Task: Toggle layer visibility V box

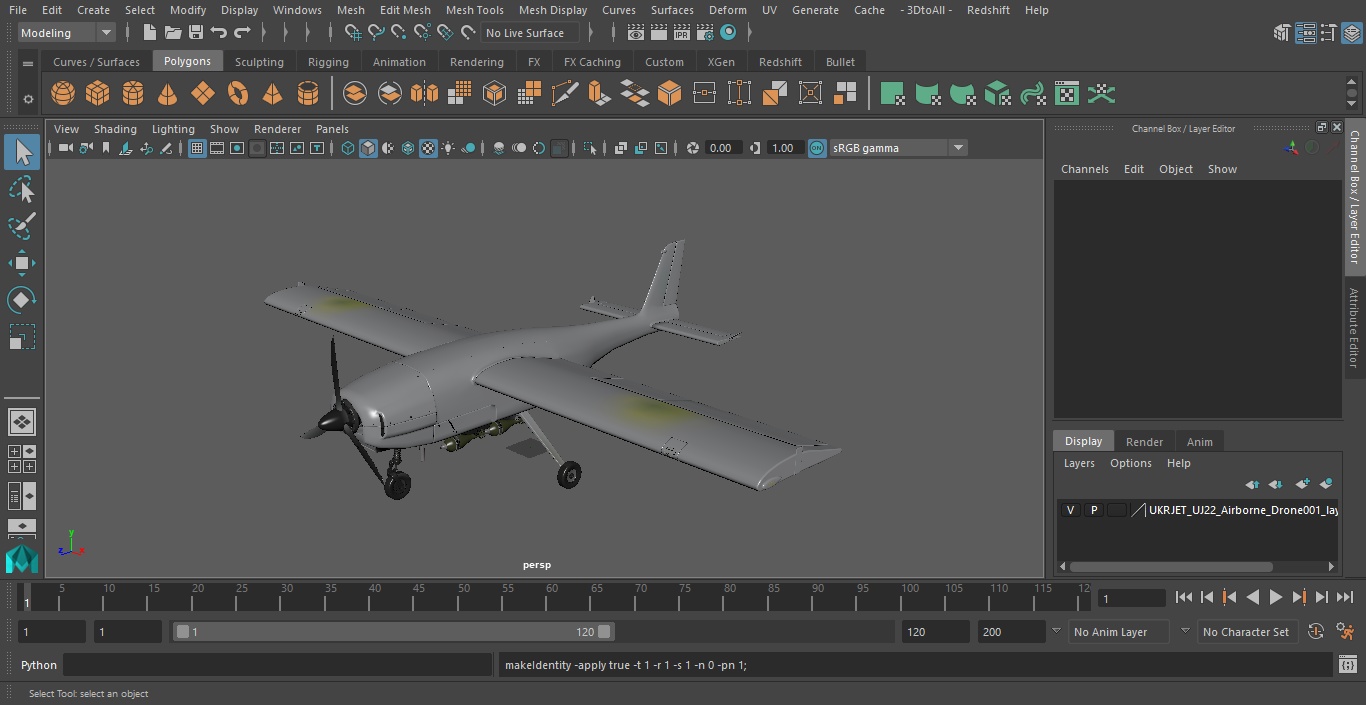Action: (1070, 510)
